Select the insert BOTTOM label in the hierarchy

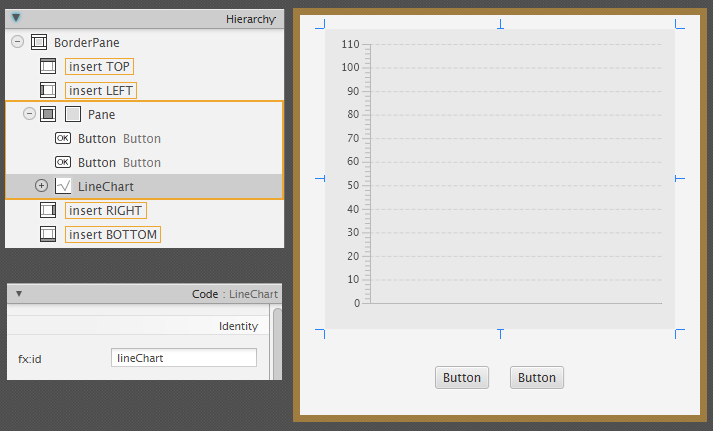112,235
